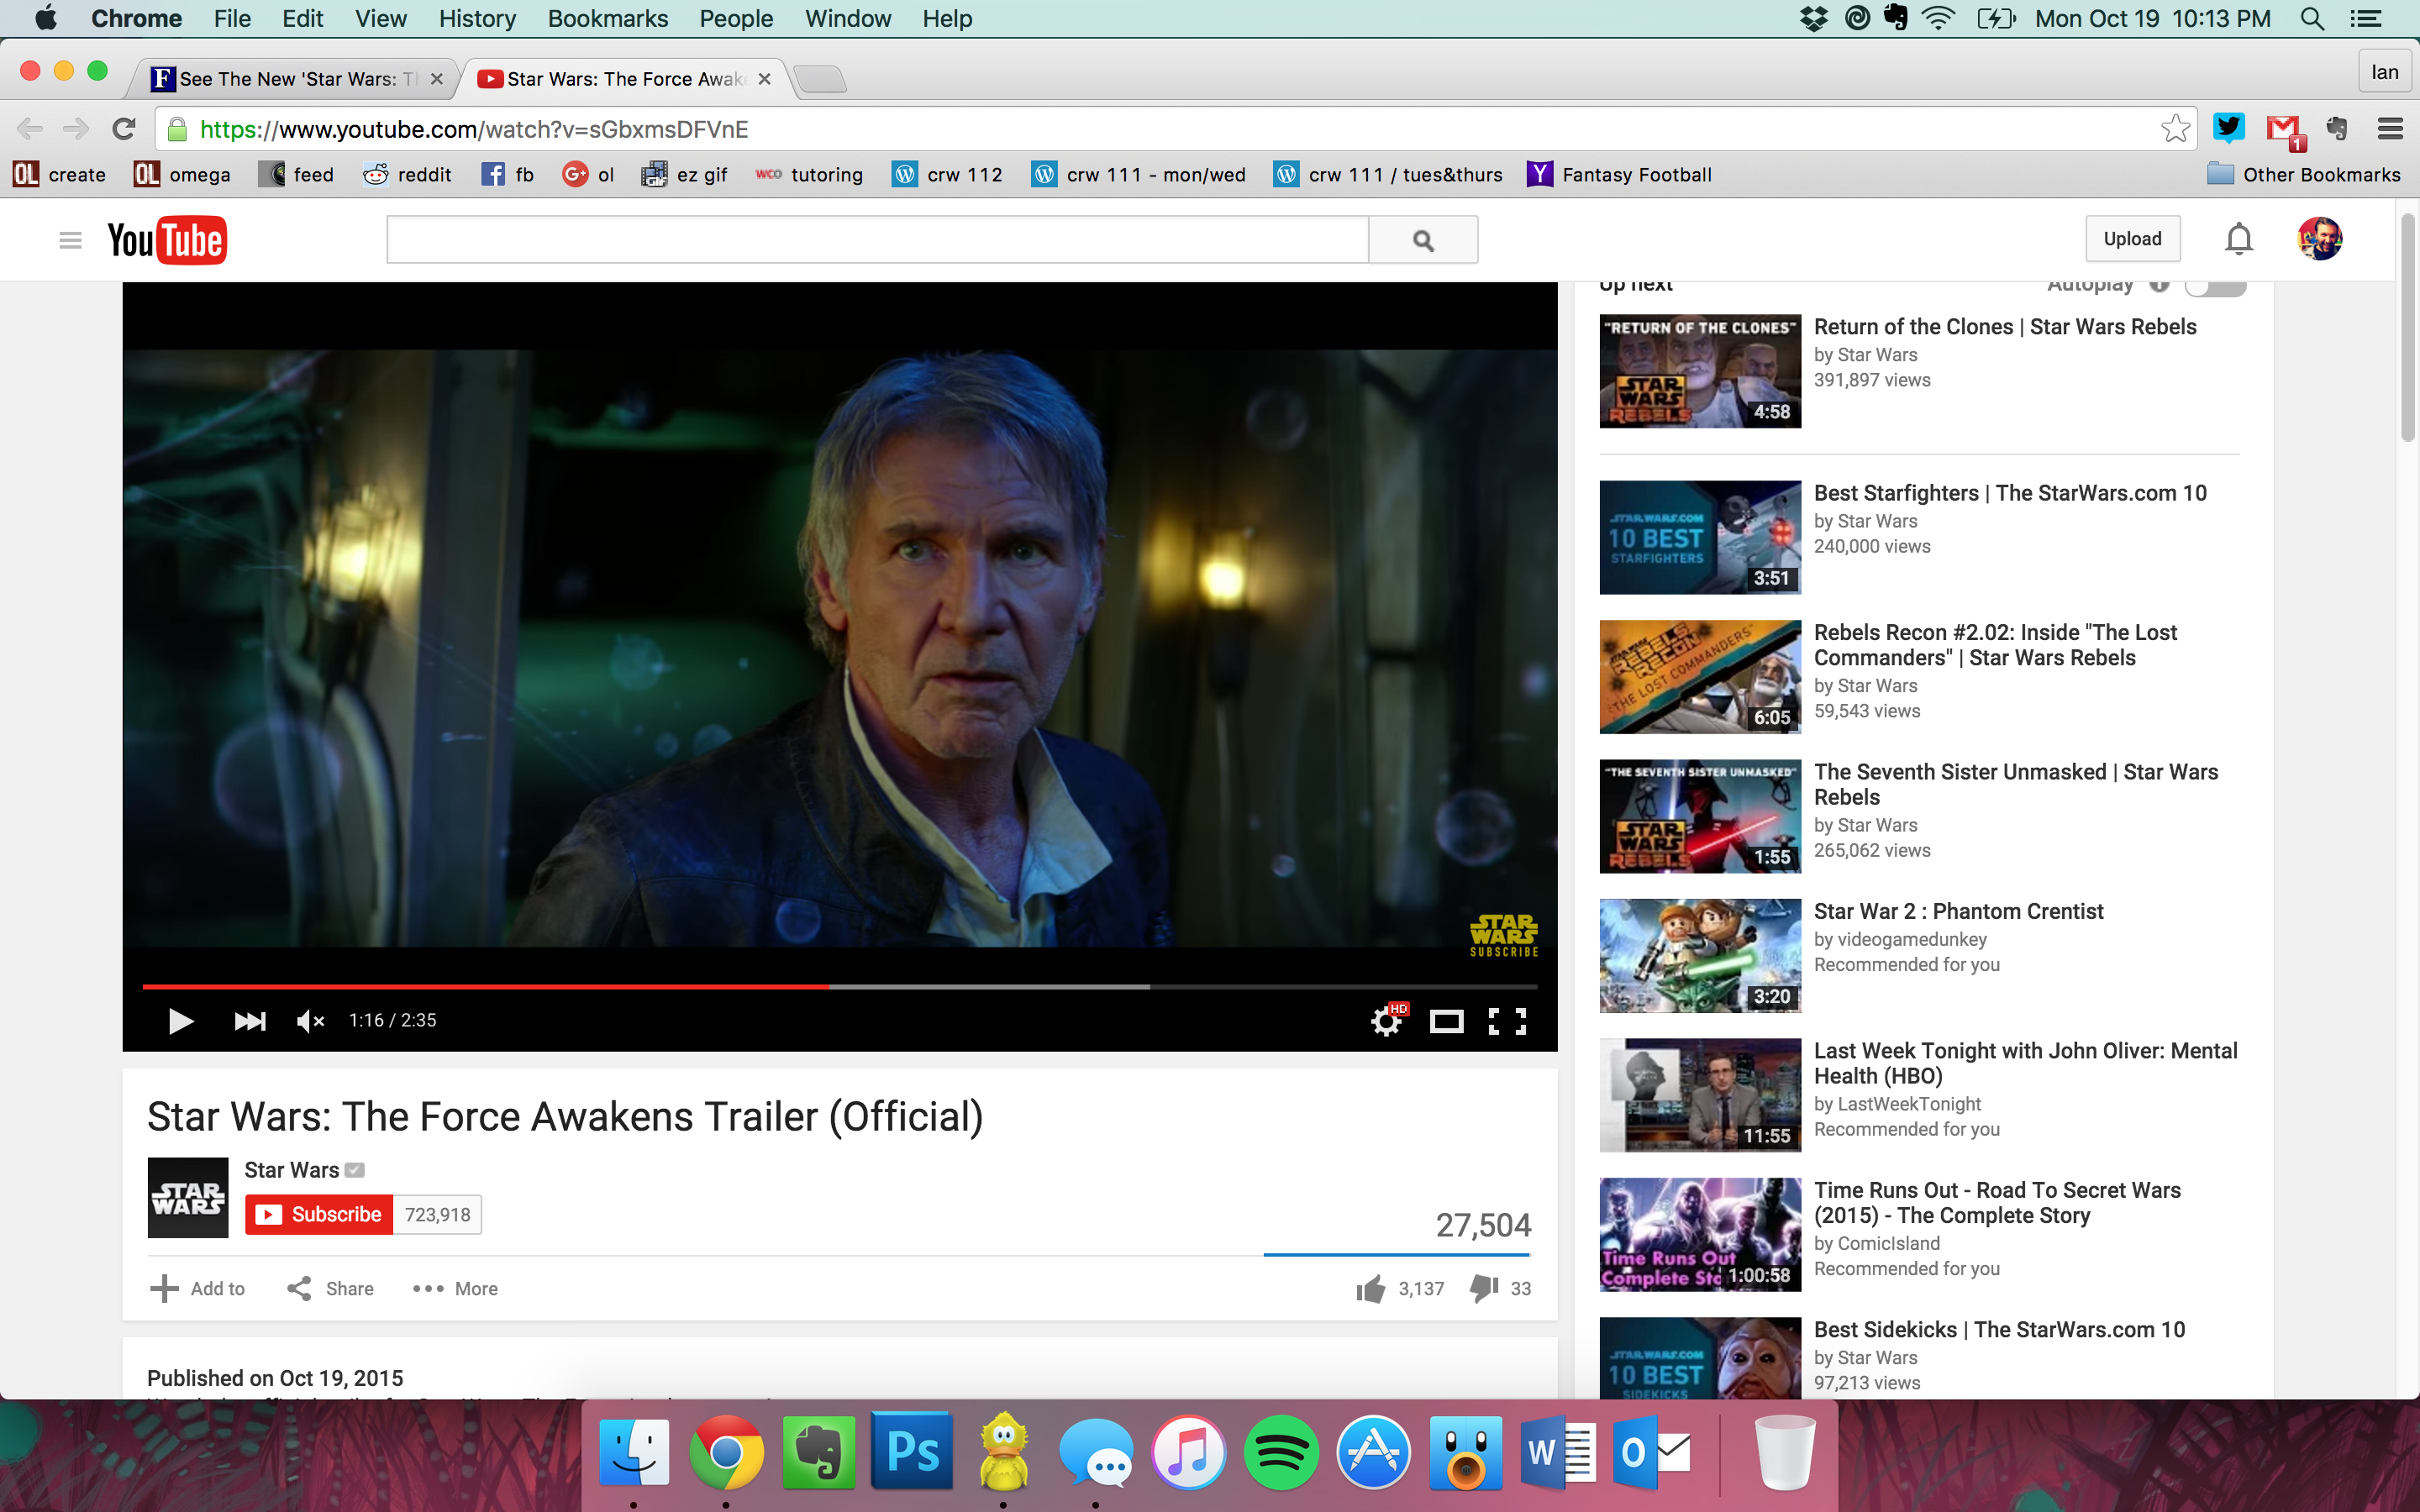
Task: Click the YouTube search magnifier button
Action: 1423,240
